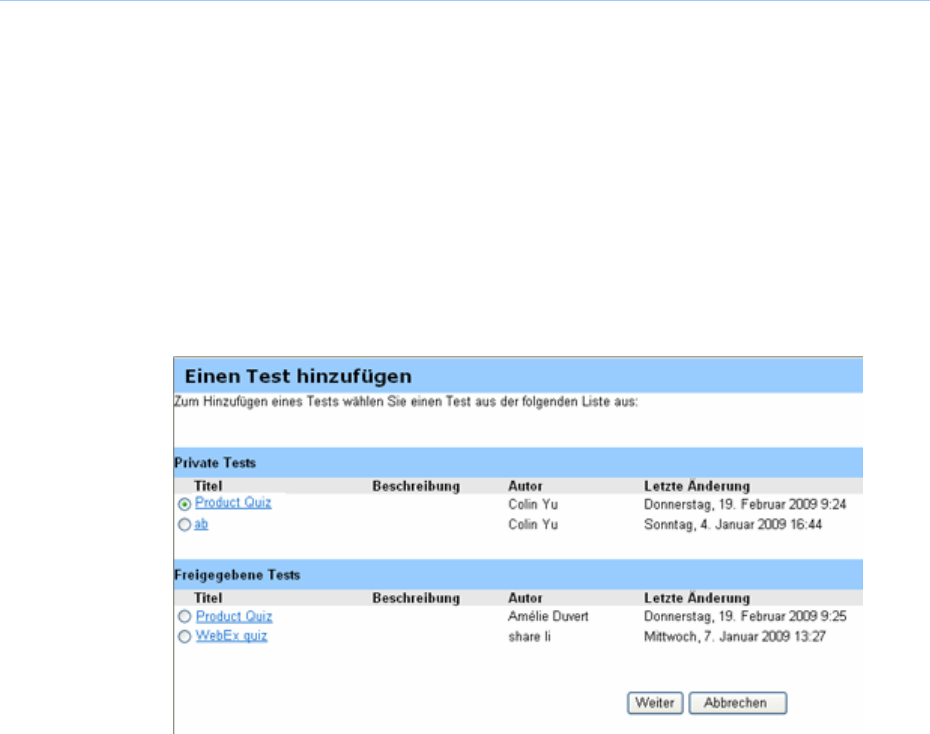The image size is (930, 734).
Task: Click Beschreibung header under Private Tests
Action: pyautogui.click(x=416, y=486)
